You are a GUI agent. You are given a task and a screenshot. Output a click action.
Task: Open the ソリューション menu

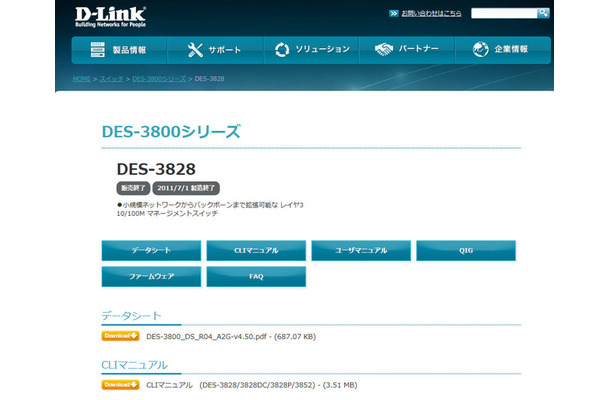[x=311, y=50]
